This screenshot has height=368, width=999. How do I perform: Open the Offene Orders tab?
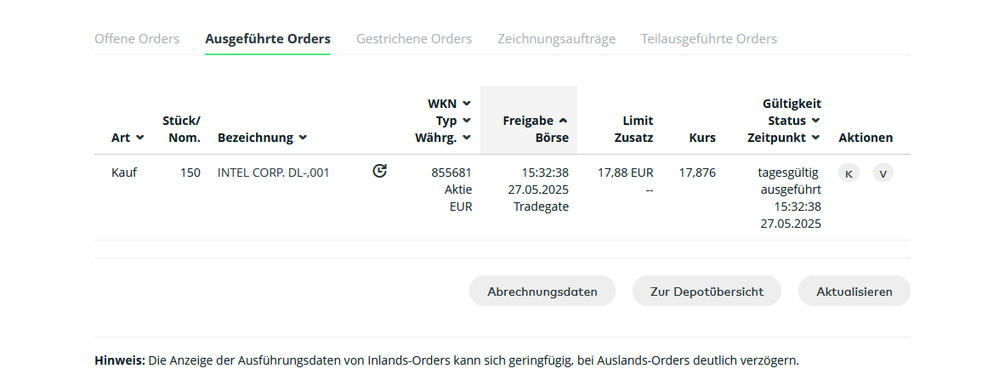pyautogui.click(x=137, y=39)
